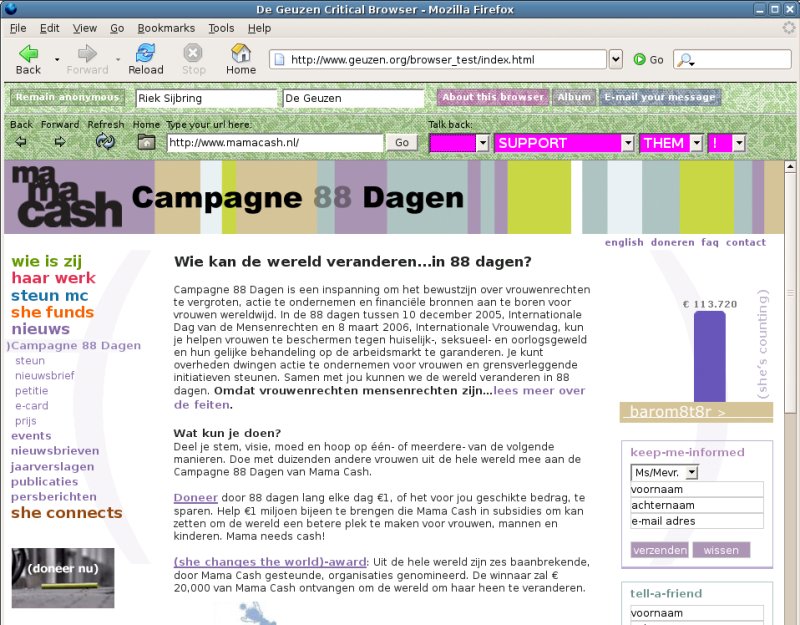
Task: Click About this browser button
Action: pyautogui.click(x=493, y=97)
